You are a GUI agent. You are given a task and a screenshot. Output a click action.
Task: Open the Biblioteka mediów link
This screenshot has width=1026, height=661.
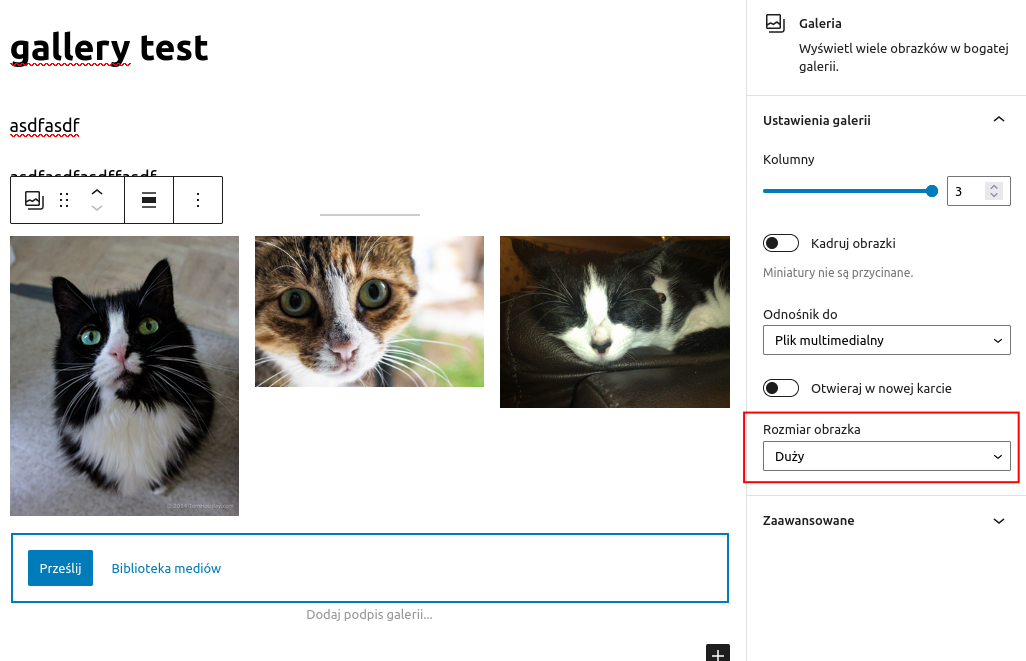coord(166,568)
